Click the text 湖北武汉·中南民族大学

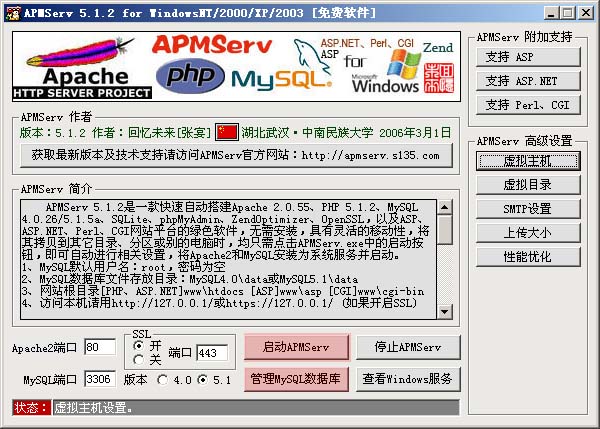click(x=307, y=133)
